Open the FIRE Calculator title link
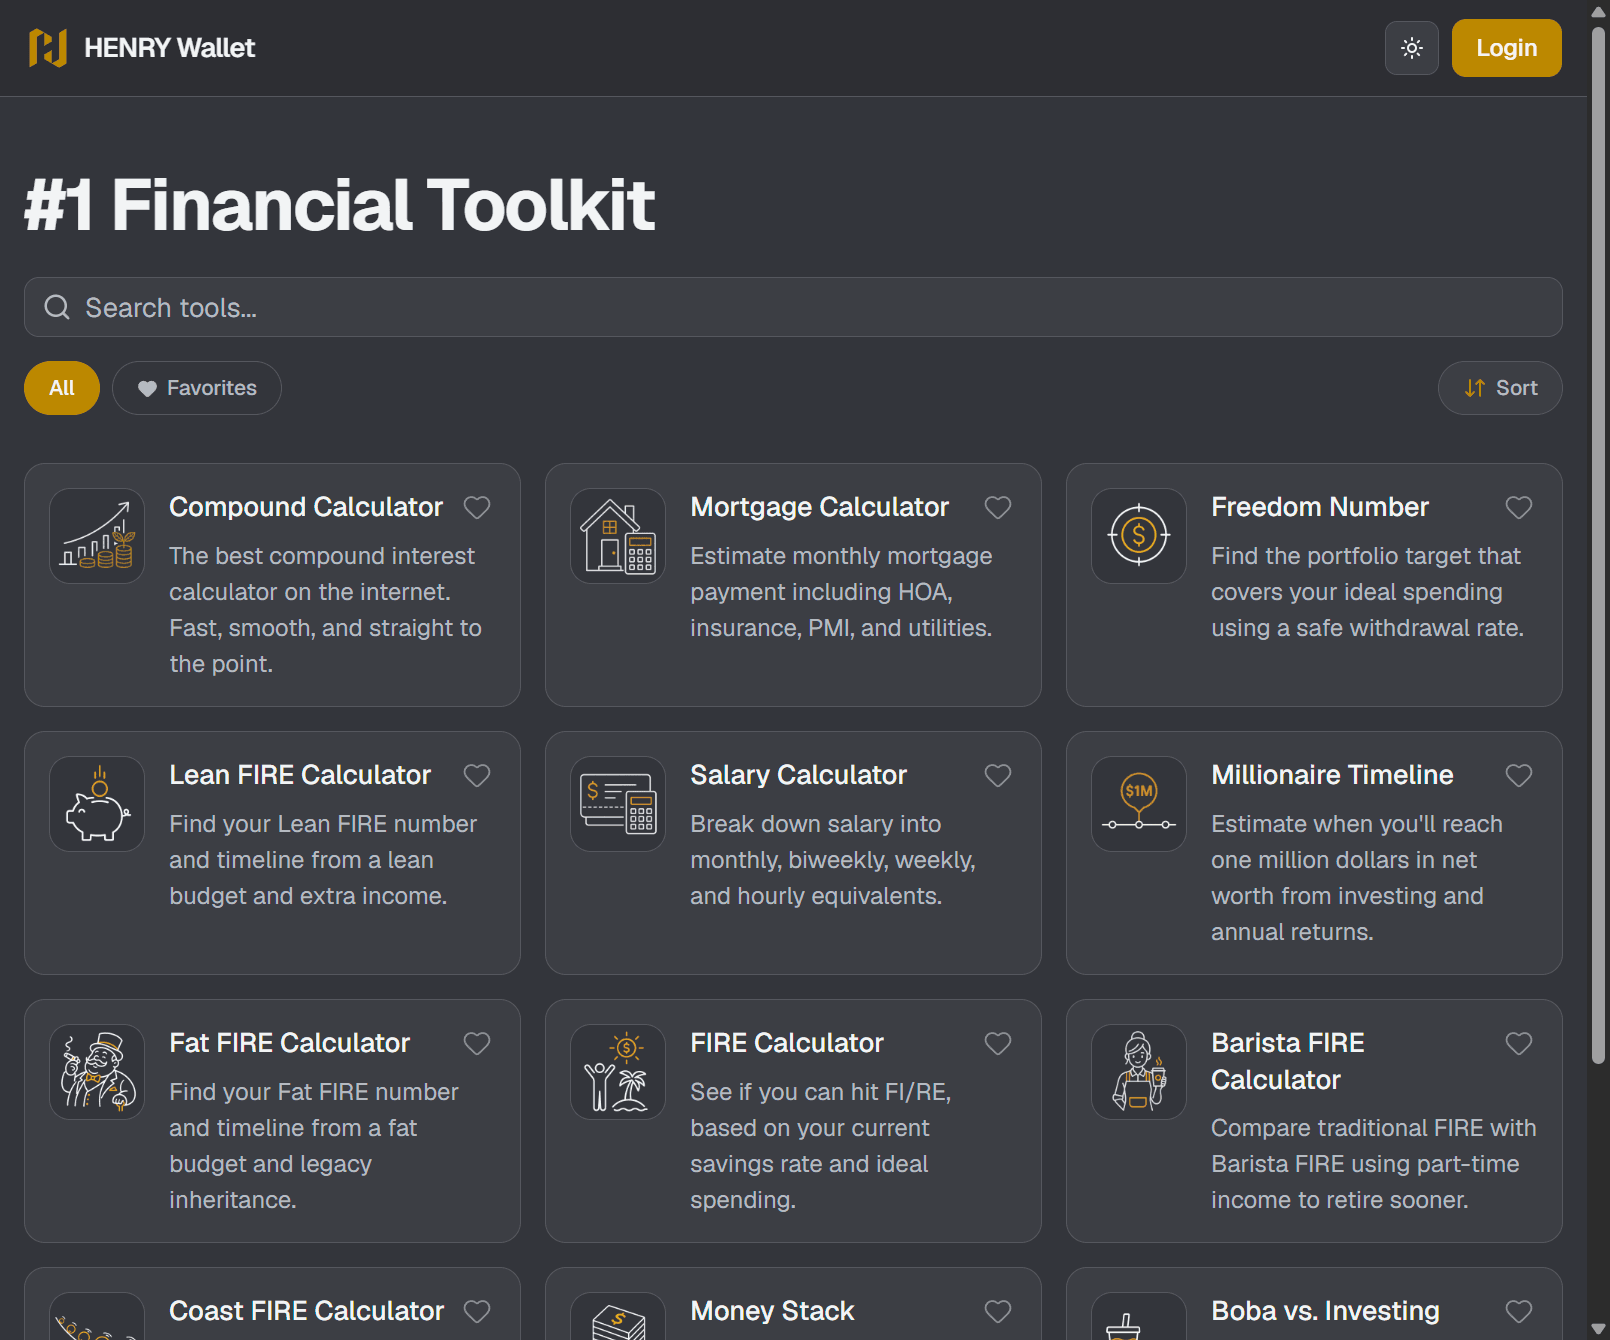Viewport: 1610px width, 1340px height. pos(787,1043)
